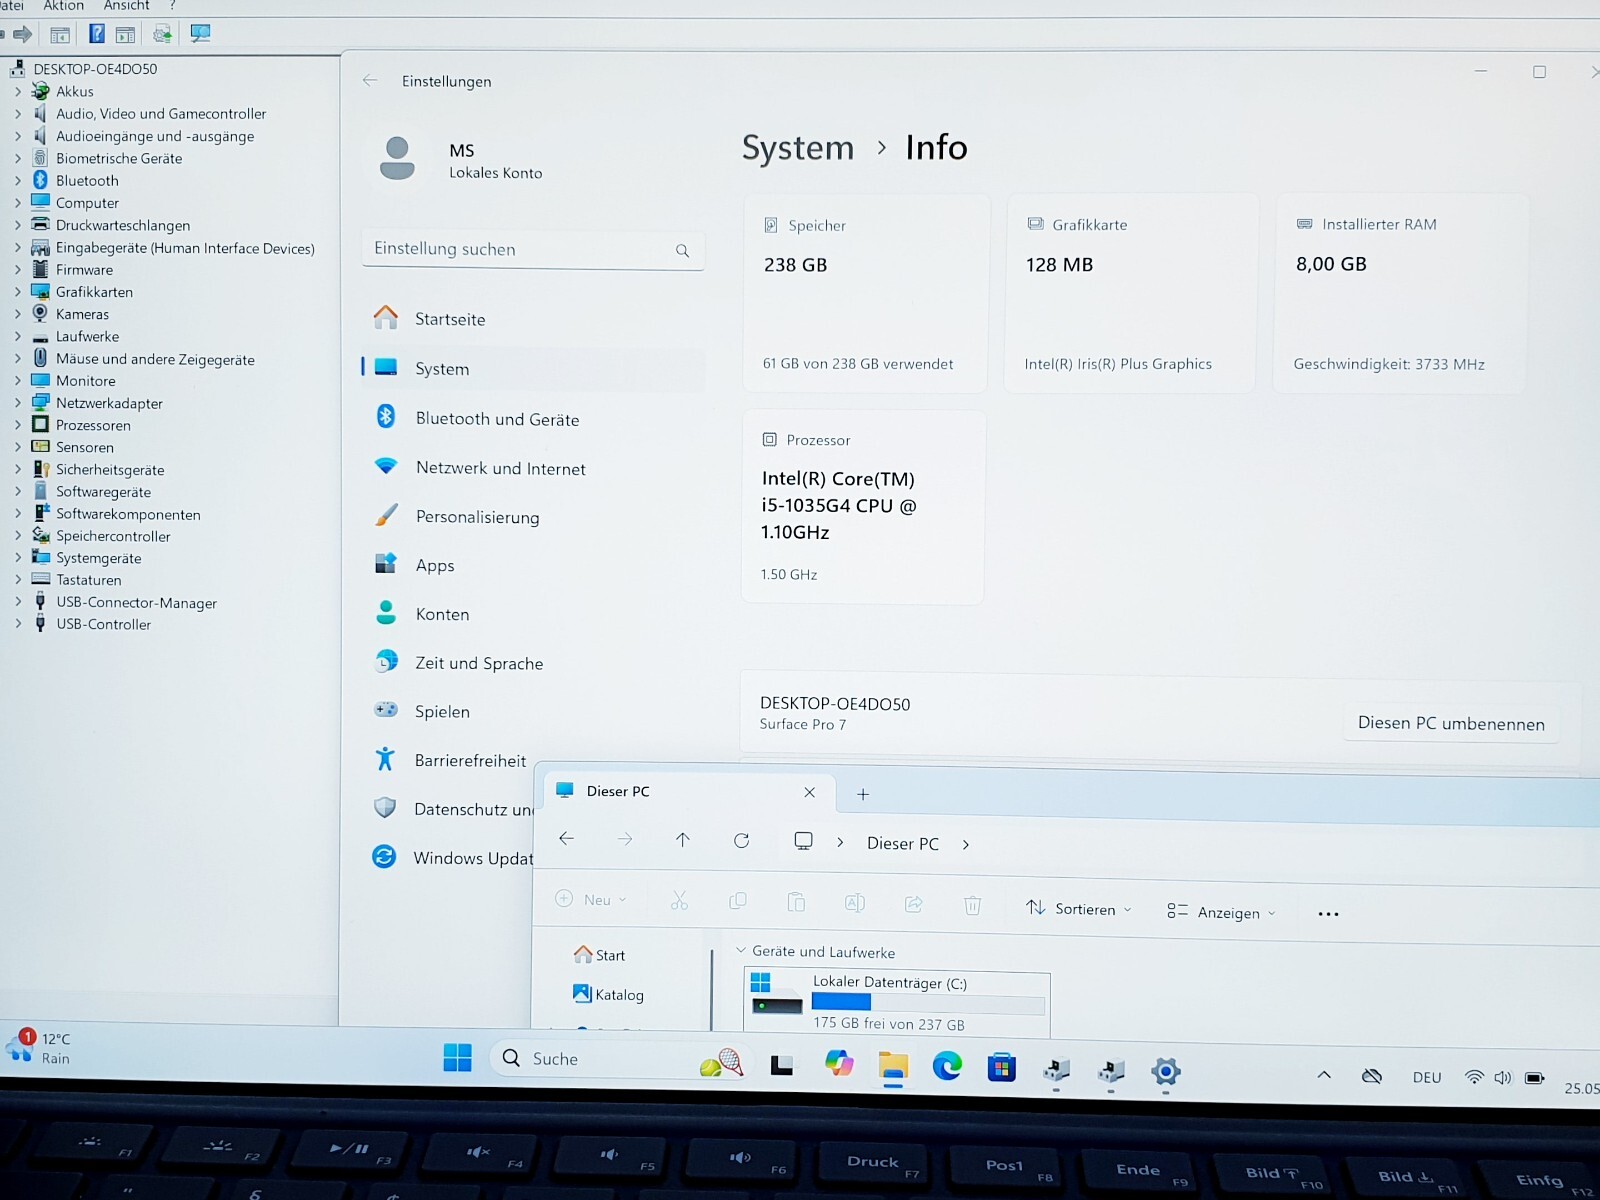
Task: Open Microsoft Edge from the taskbar
Action: click(947, 1067)
